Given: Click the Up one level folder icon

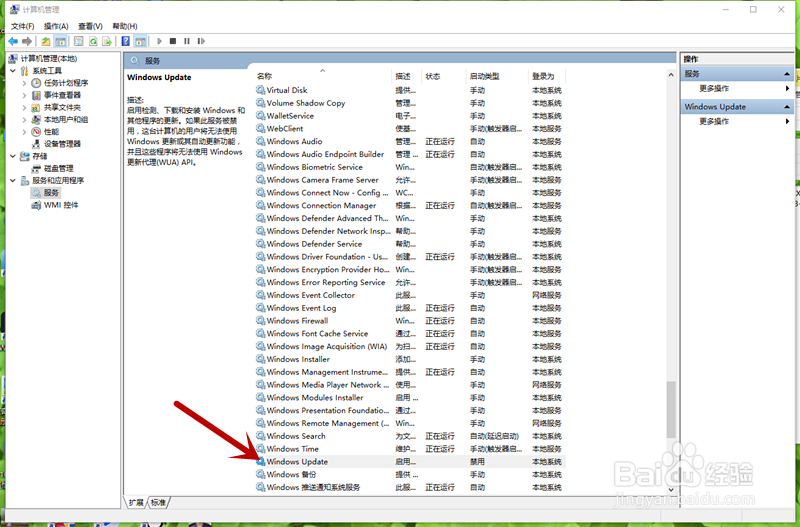Looking at the screenshot, I should (46, 41).
